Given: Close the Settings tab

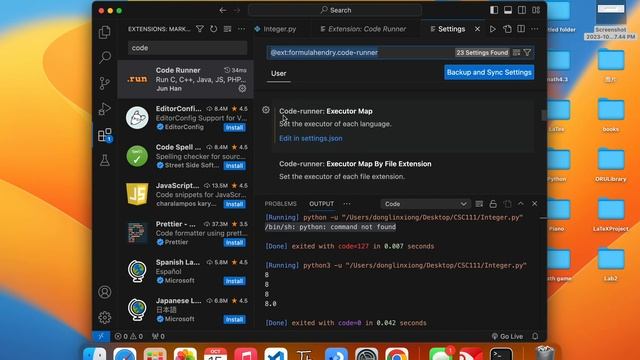Looking at the screenshot, I should pyautogui.click(x=477, y=29).
